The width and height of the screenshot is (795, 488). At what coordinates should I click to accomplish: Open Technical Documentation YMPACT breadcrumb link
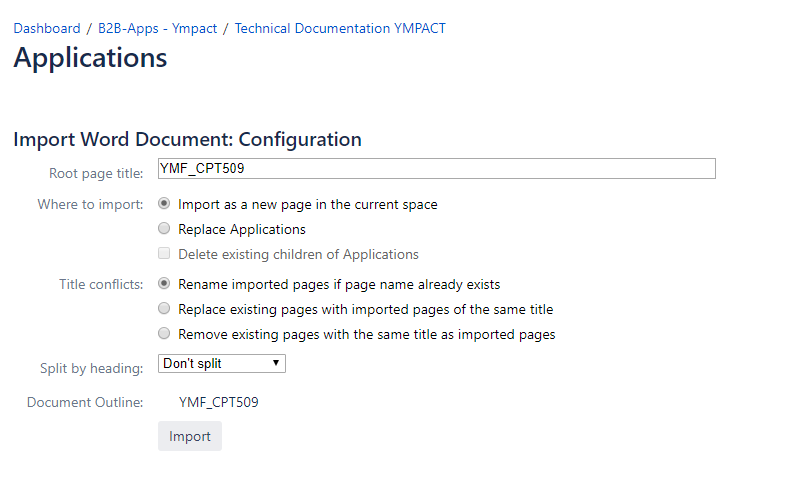coord(340,28)
